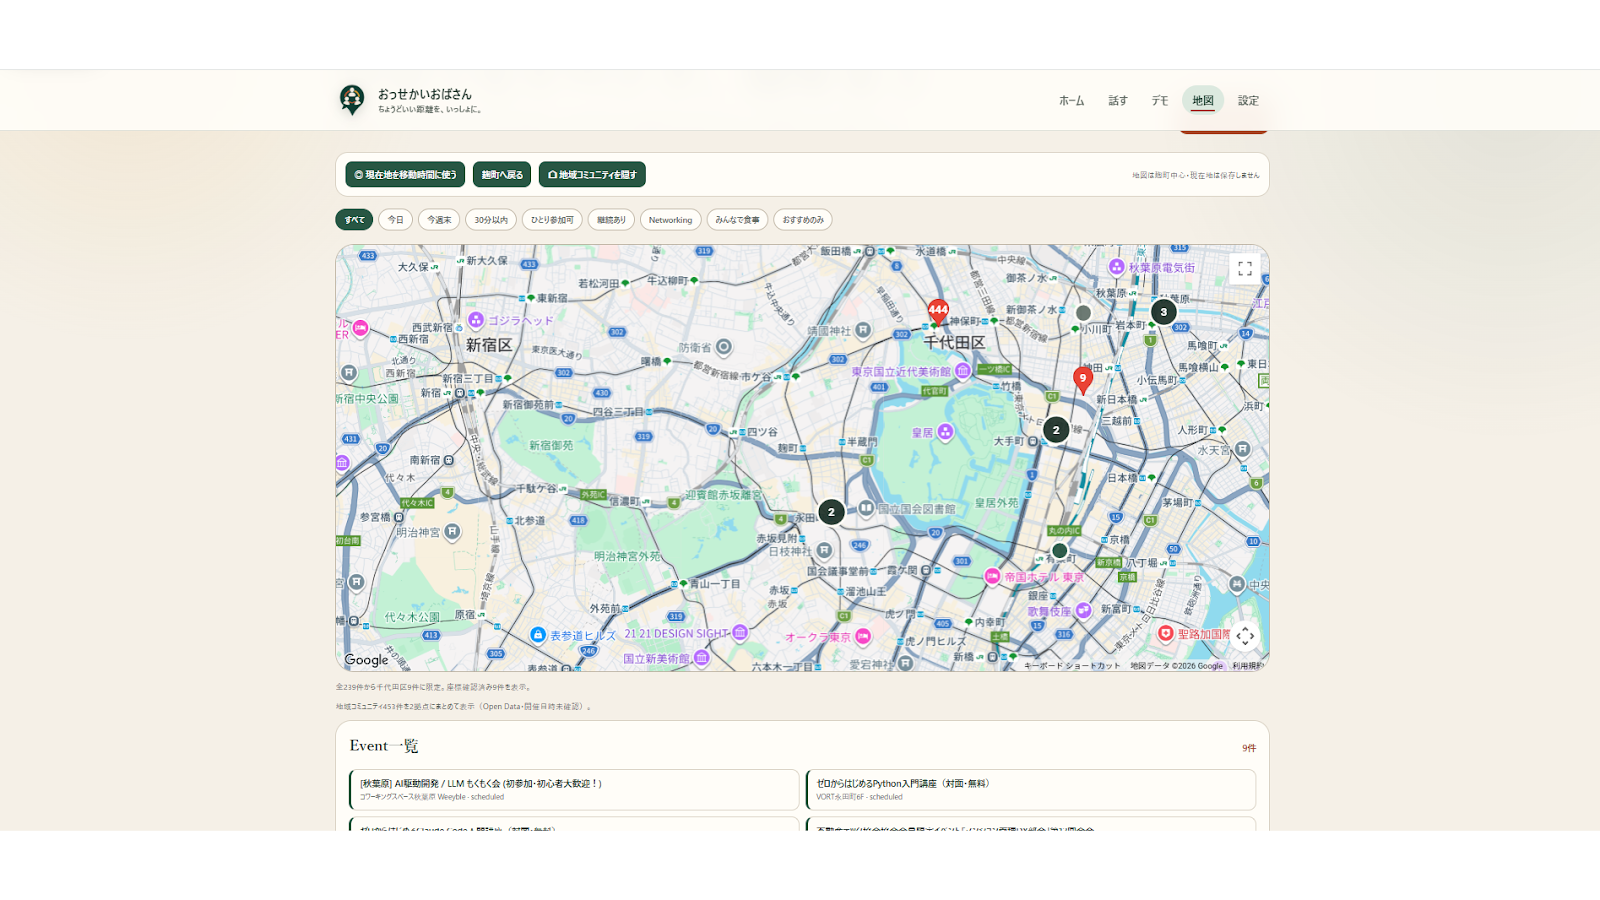
Task: Open the dark cluster marker labeled 3
Action: 1163,312
